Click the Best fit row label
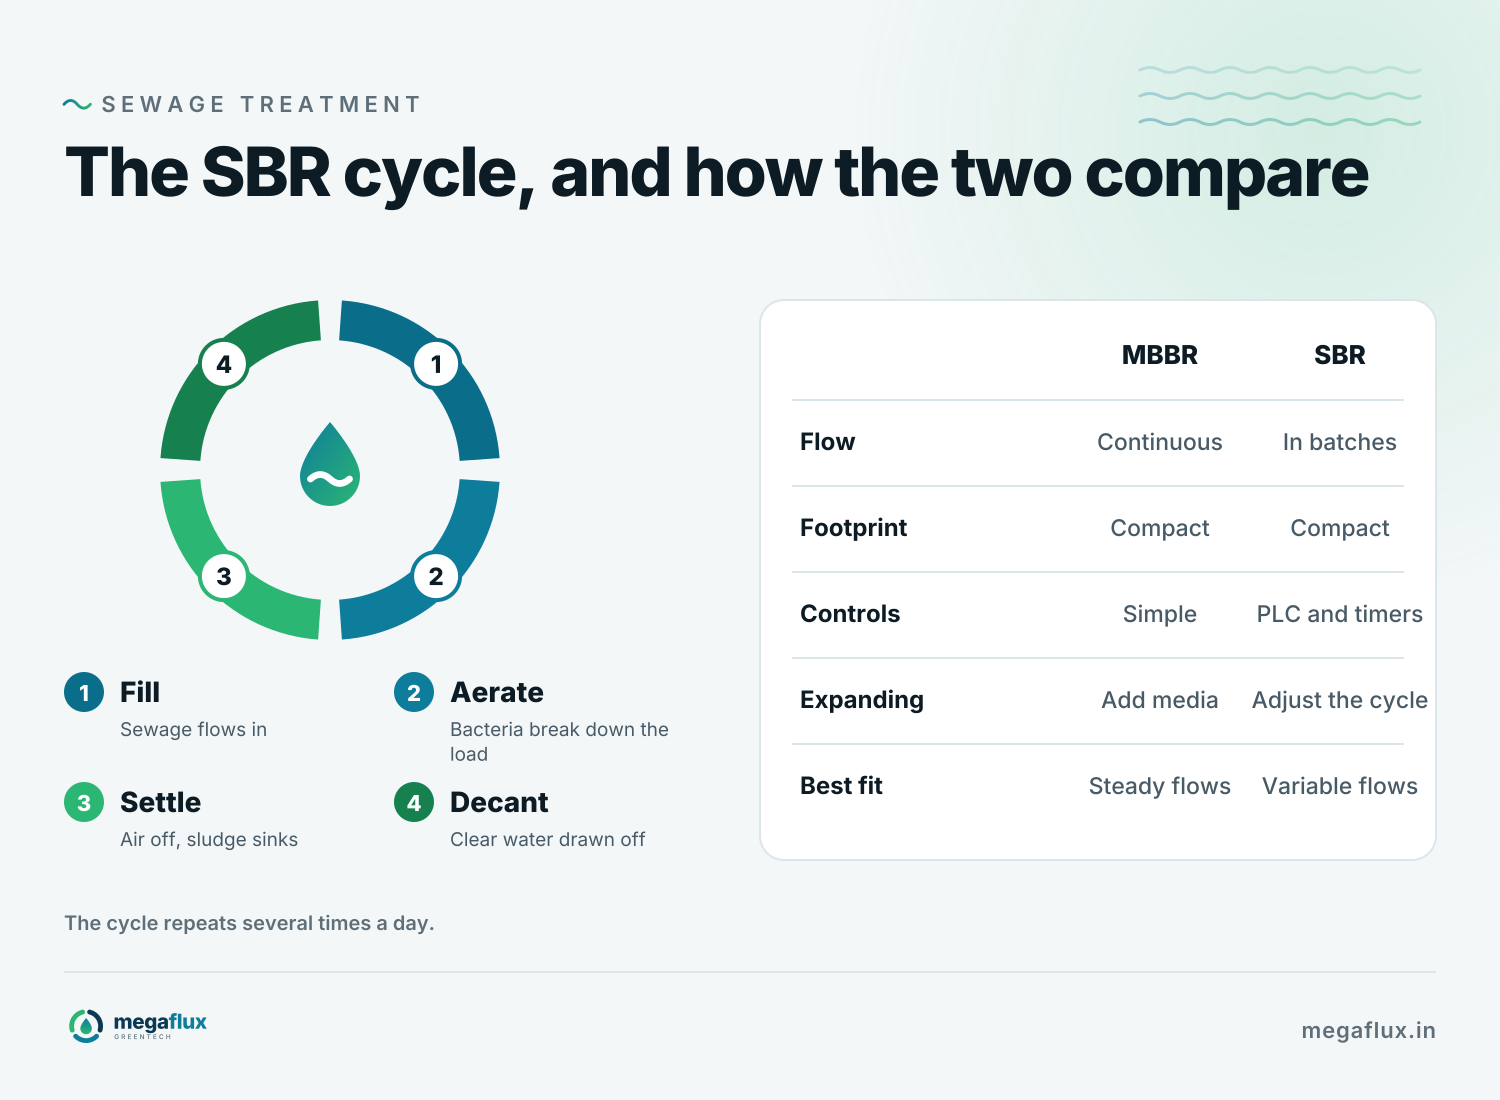 [842, 786]
